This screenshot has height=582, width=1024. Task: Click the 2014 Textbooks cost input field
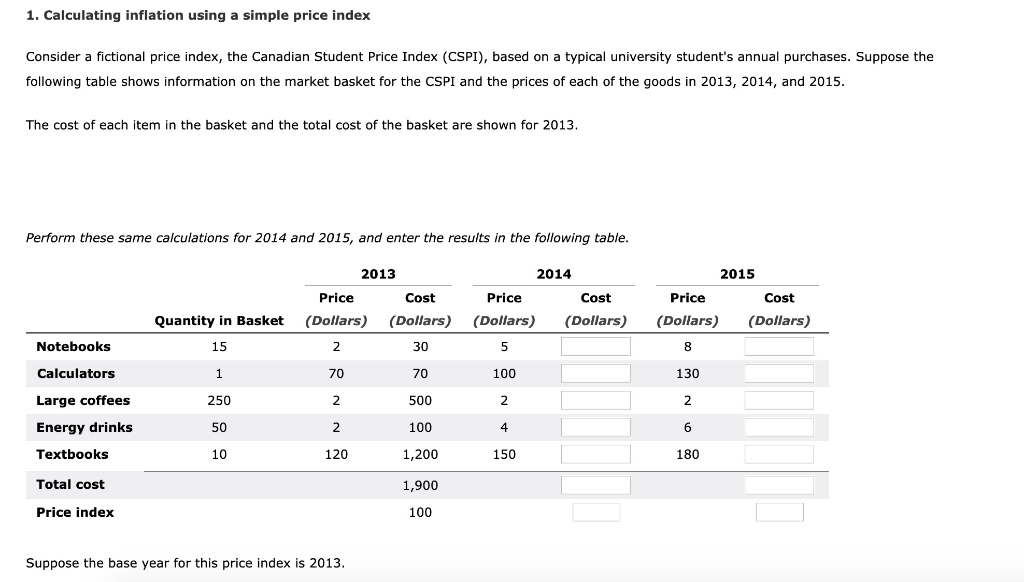596,453
